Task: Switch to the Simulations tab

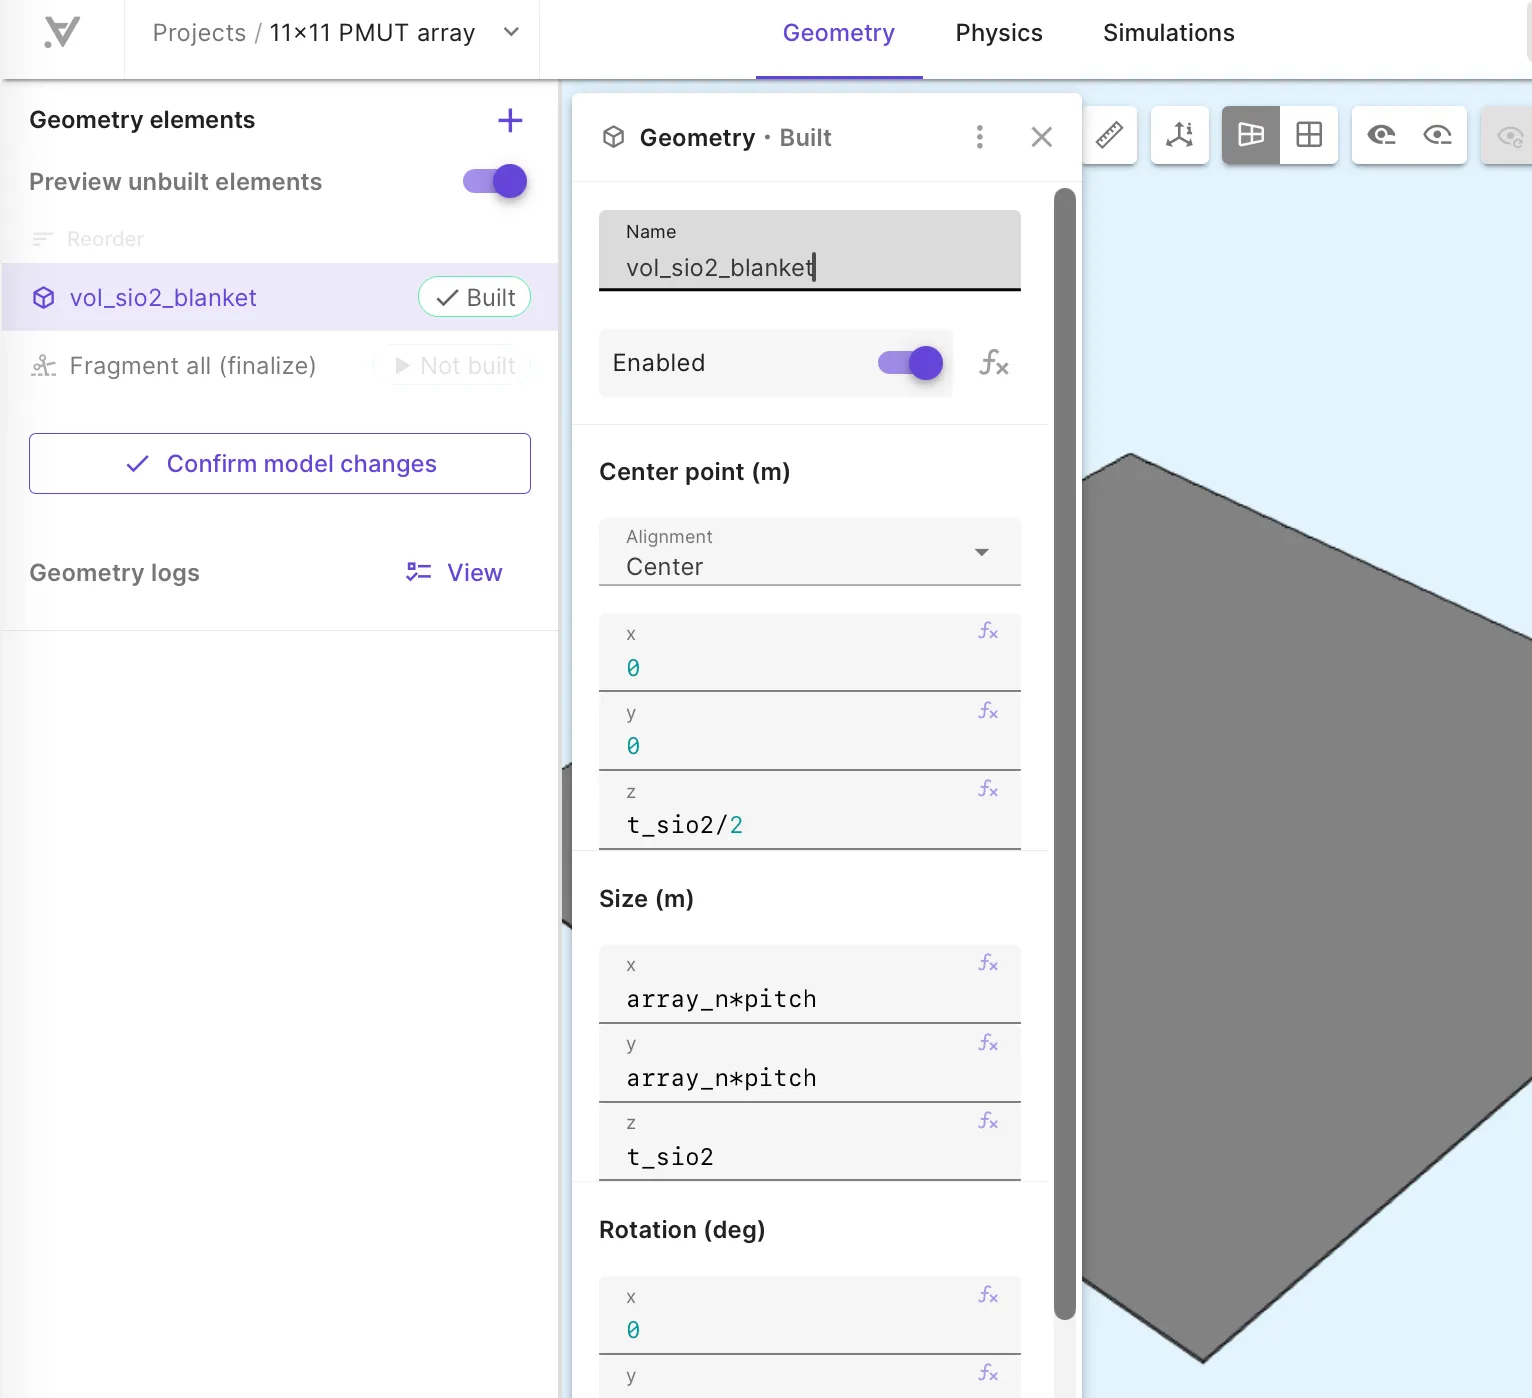Action: click(x=1168, y=33)
